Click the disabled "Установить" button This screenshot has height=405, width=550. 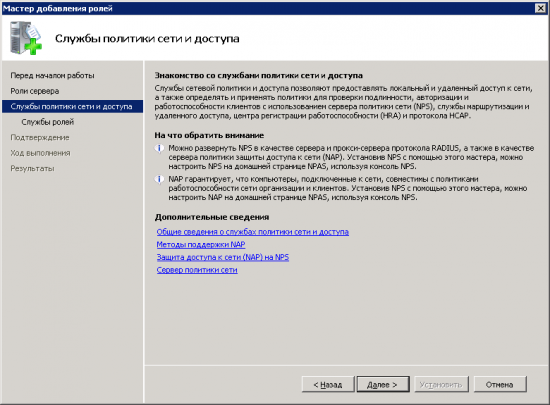click(441, 385)
